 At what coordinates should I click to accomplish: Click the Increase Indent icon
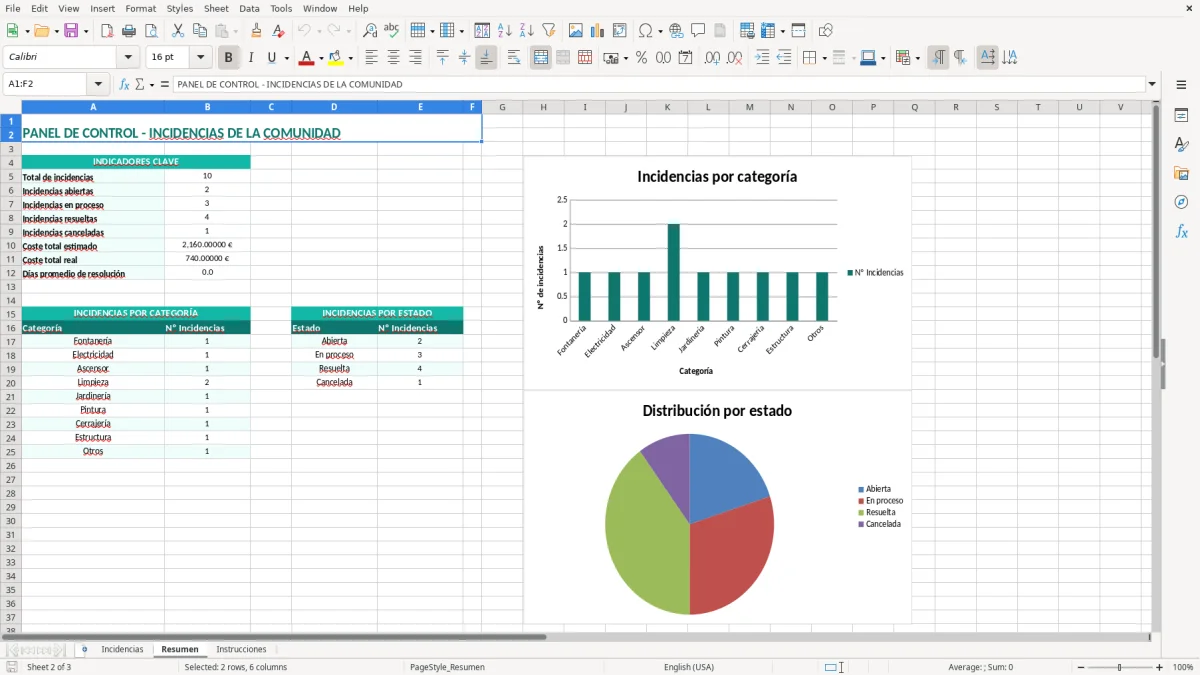click(x=762, y=58)
